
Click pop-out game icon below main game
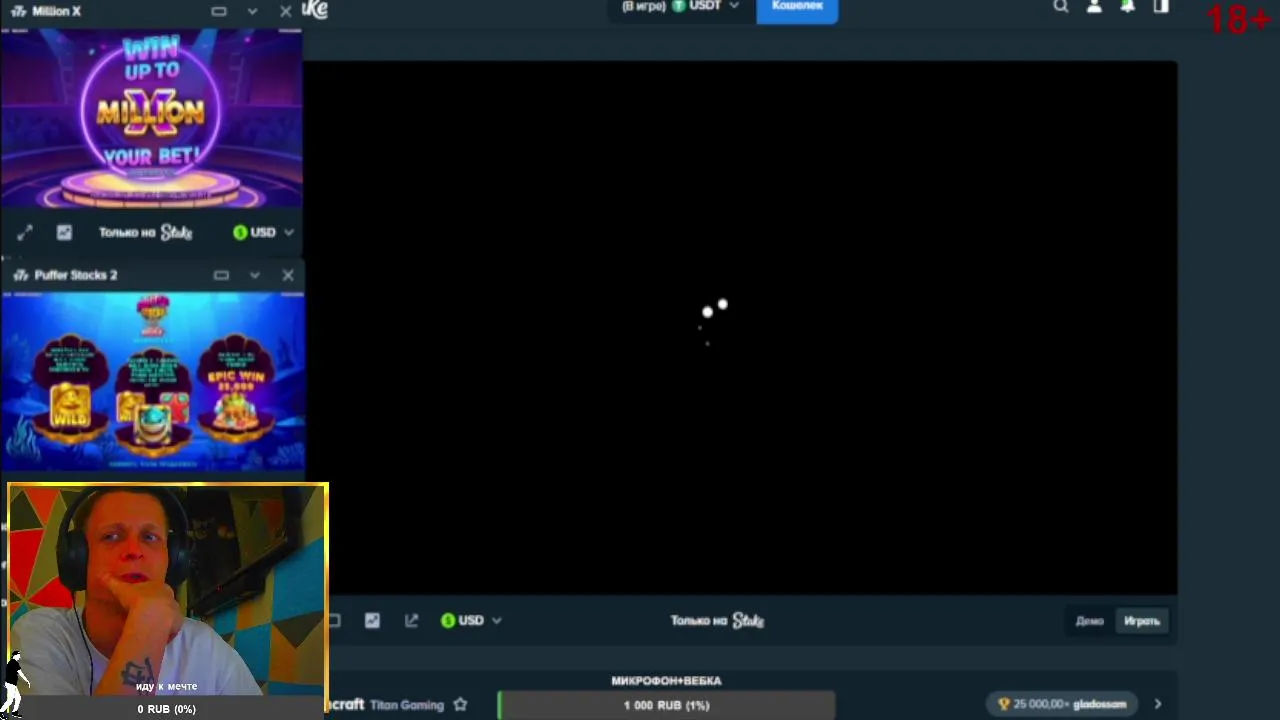coord(411,620)
